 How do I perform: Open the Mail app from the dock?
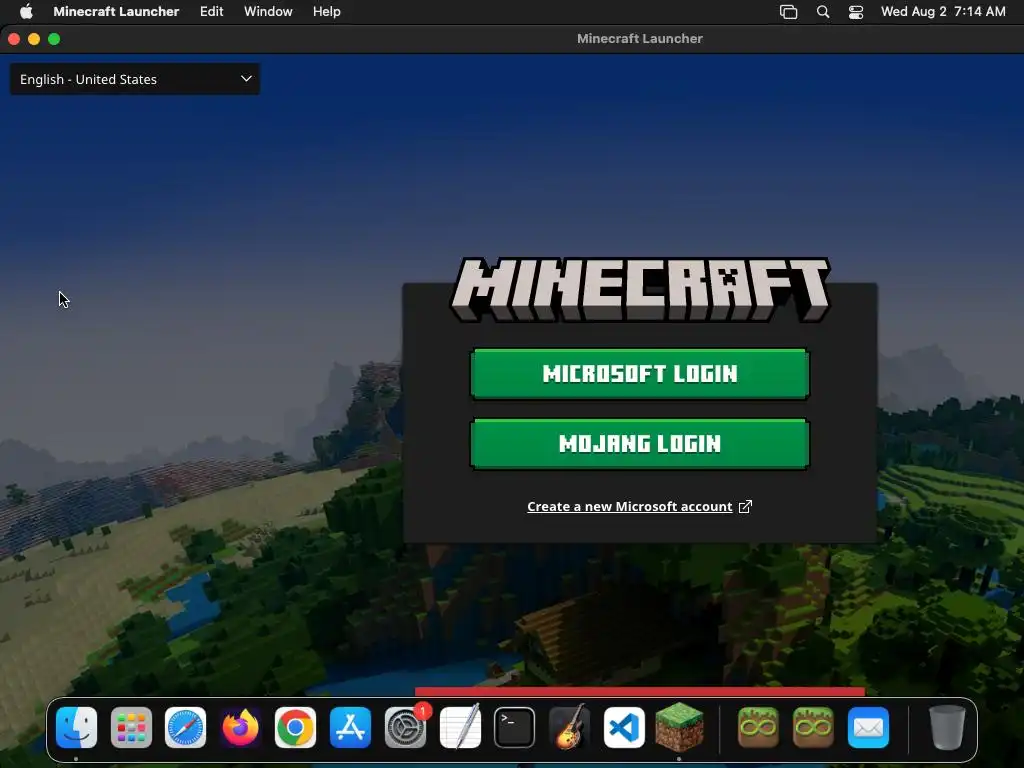[868, 728]
